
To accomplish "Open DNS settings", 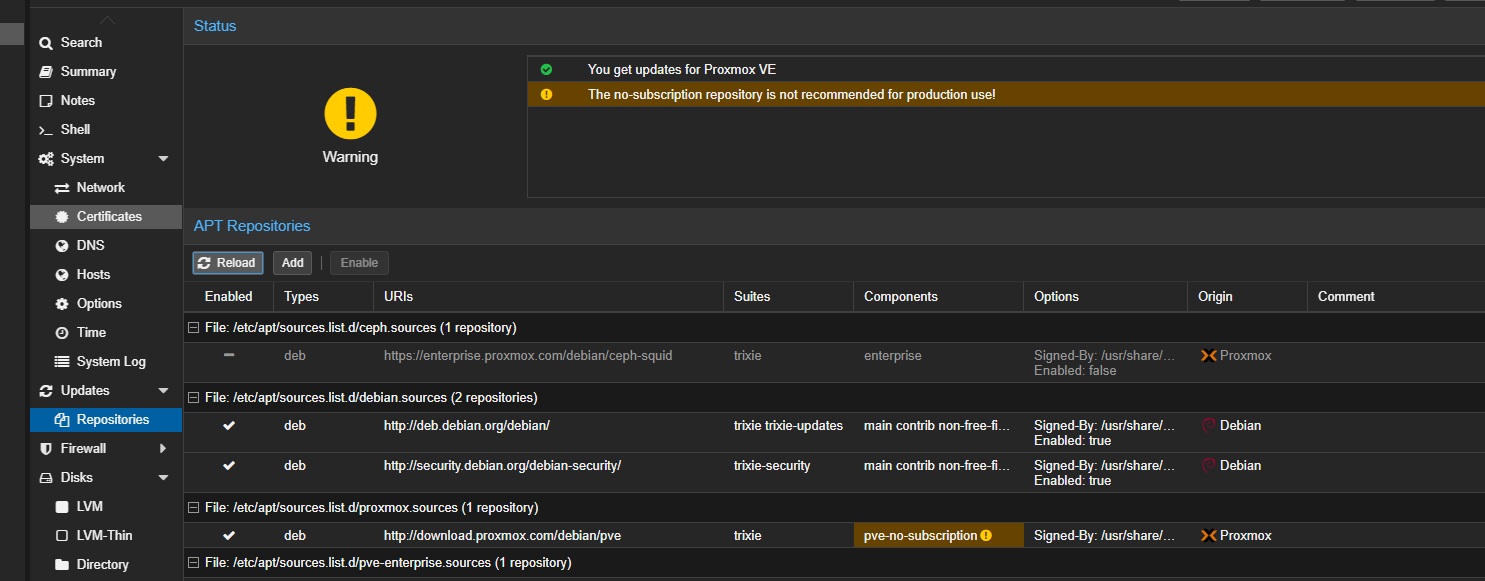I will pos(106,246).
